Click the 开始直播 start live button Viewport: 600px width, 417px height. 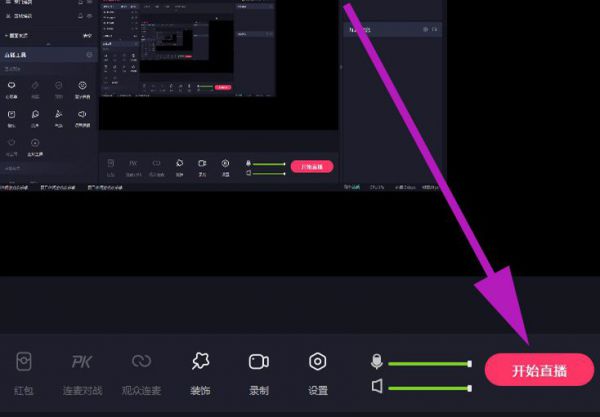pyautogui.click(x=539, y=370)
